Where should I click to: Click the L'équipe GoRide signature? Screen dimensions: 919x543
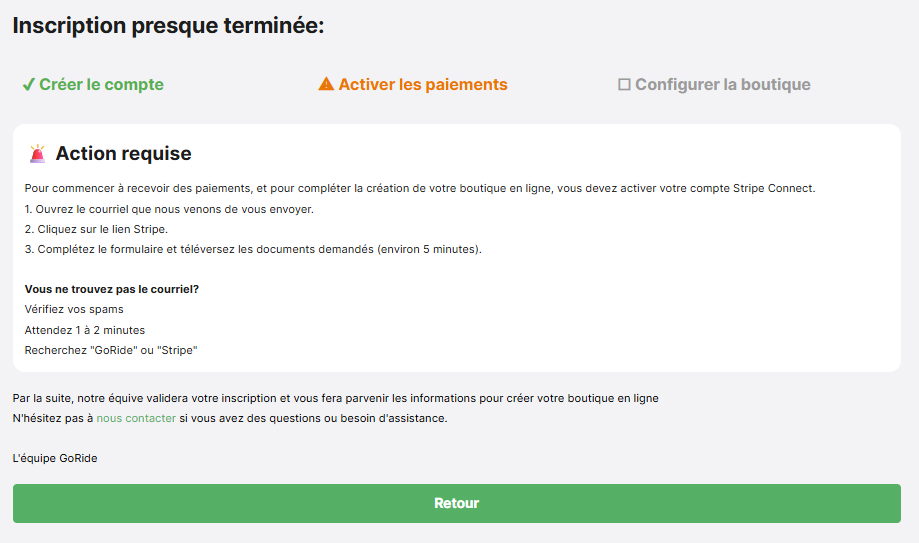pyautogui.click(x=55, y=458)
